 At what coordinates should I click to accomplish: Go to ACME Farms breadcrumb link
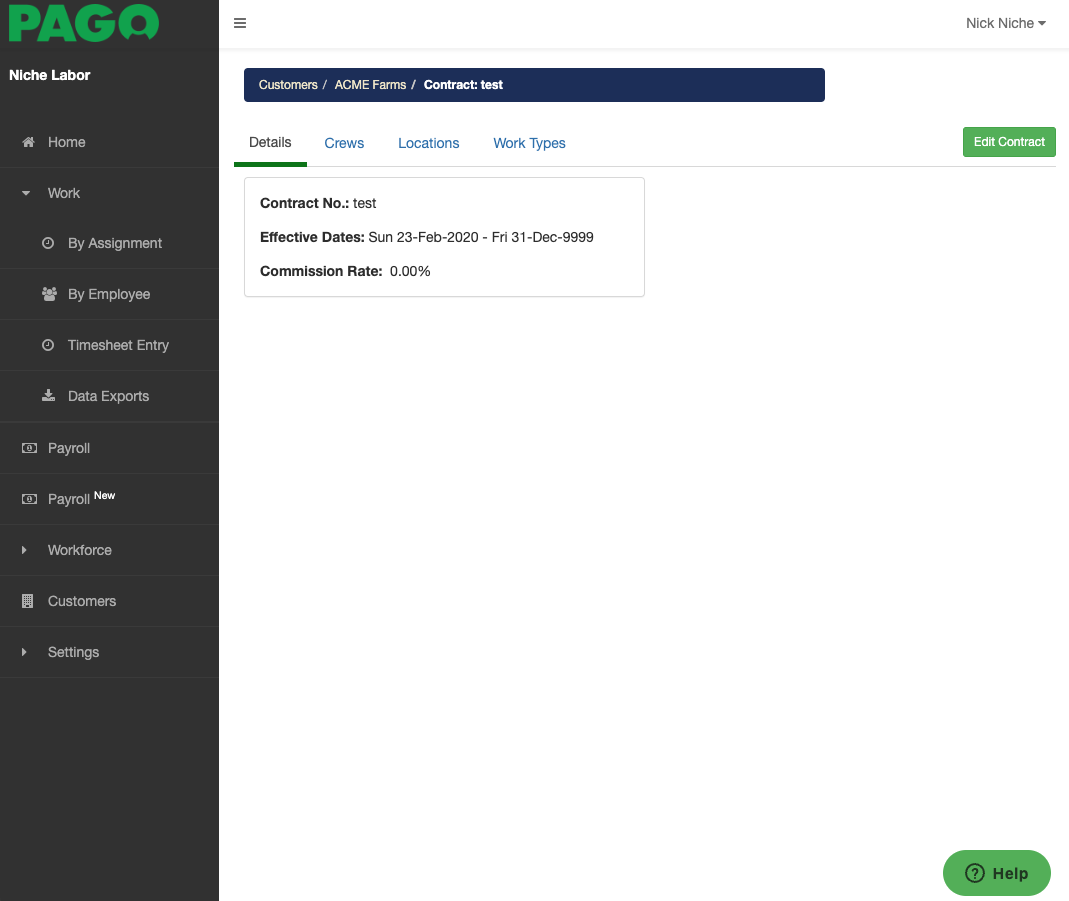(x=370, y=85)
